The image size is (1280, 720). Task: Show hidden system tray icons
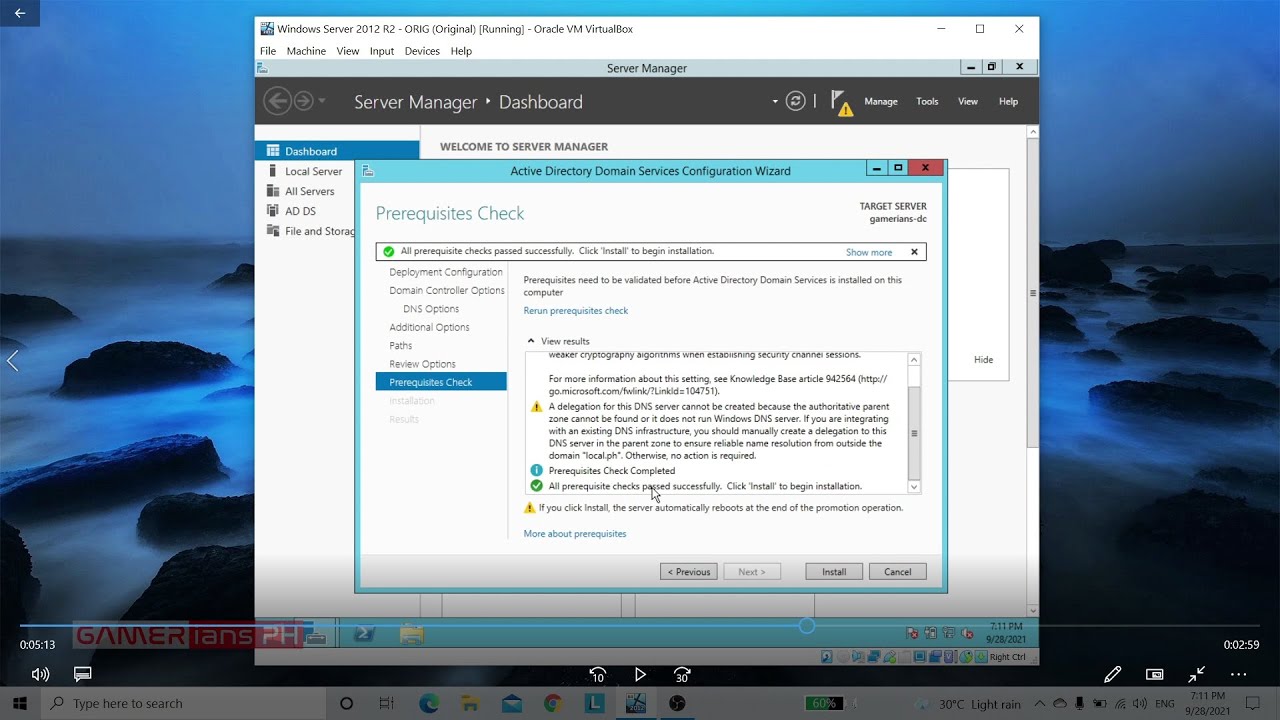pyautogui.click(x=1039, y=703)
